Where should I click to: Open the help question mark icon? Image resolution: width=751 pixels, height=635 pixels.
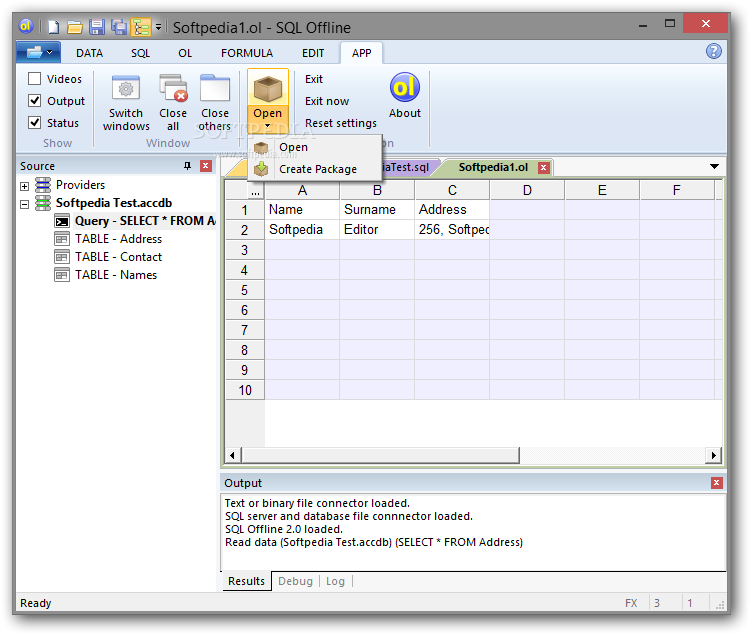click(713, 51)
